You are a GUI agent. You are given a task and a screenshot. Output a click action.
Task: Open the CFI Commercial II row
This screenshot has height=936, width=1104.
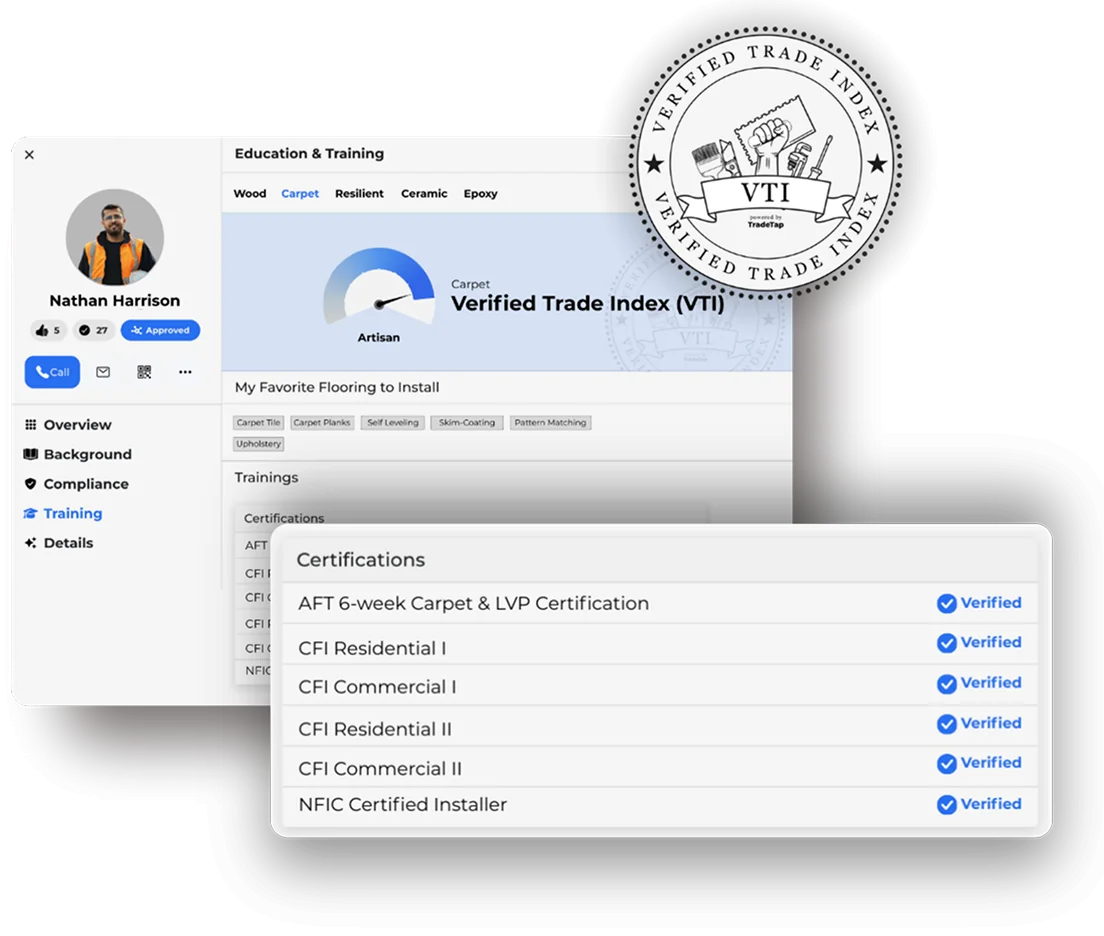[x=660, y=766]
